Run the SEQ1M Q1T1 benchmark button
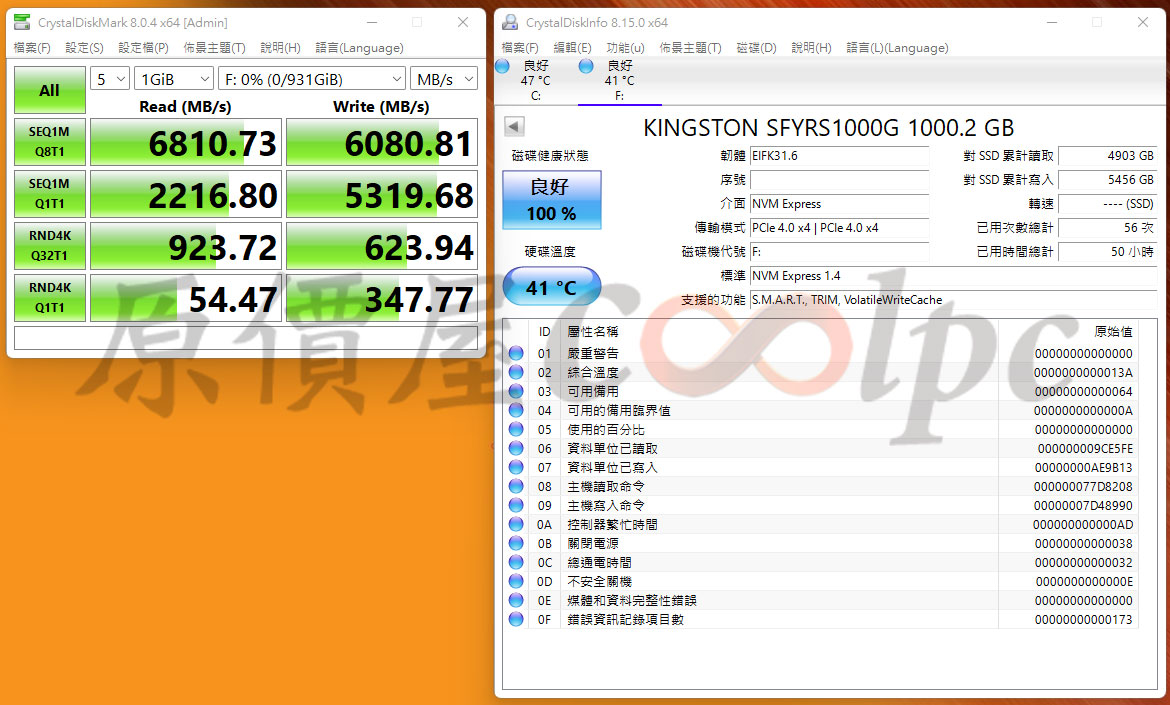The image size is (1170, 705). tap(49, 194)
